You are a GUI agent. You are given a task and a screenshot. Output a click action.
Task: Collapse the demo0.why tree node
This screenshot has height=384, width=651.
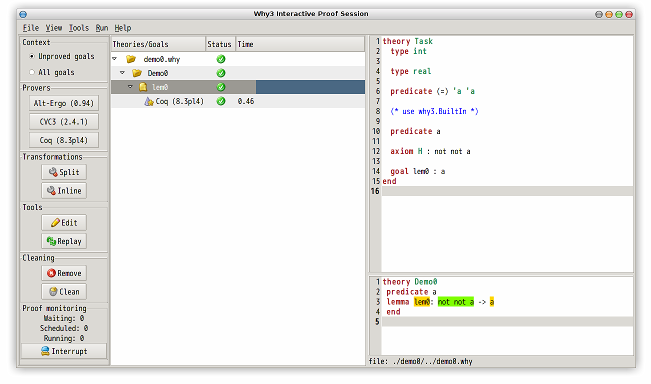tap(115, 59)
